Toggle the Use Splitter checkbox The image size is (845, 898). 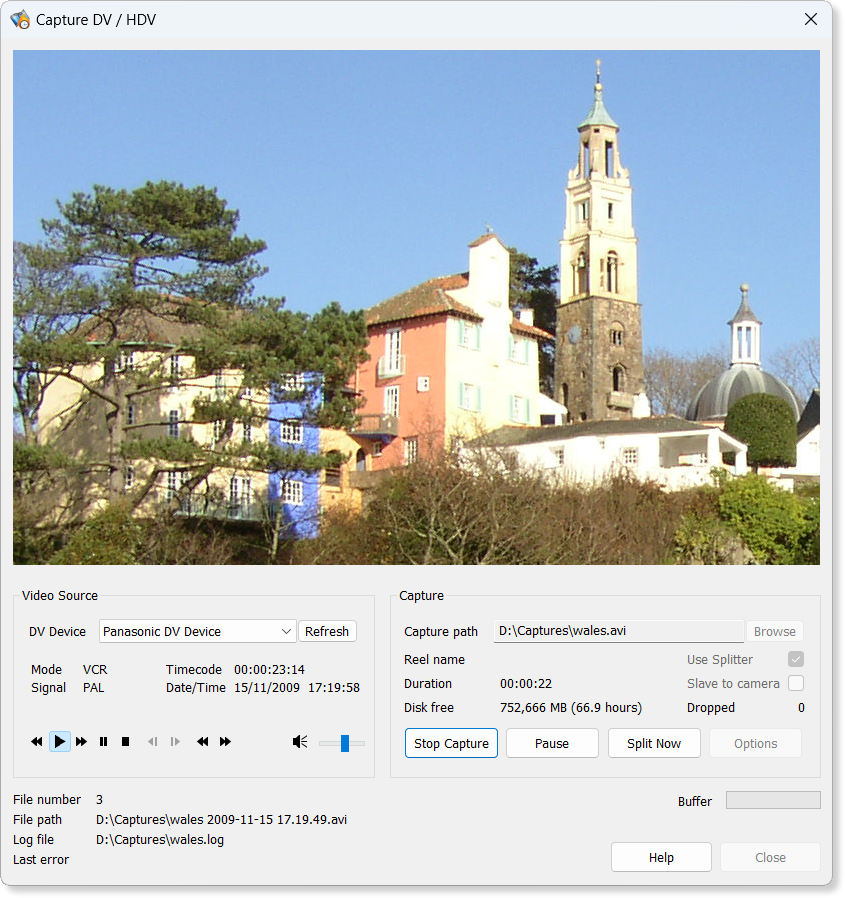click(796, 659)
